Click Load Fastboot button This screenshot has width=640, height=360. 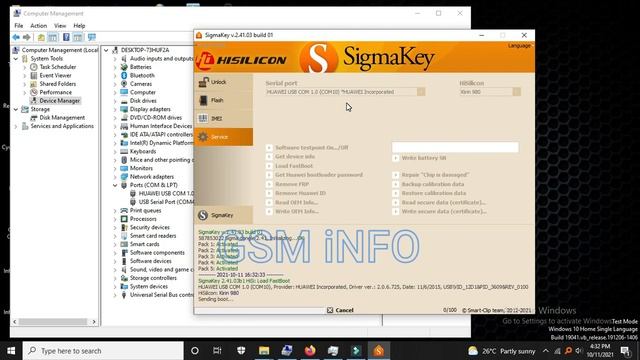(290, 166)
